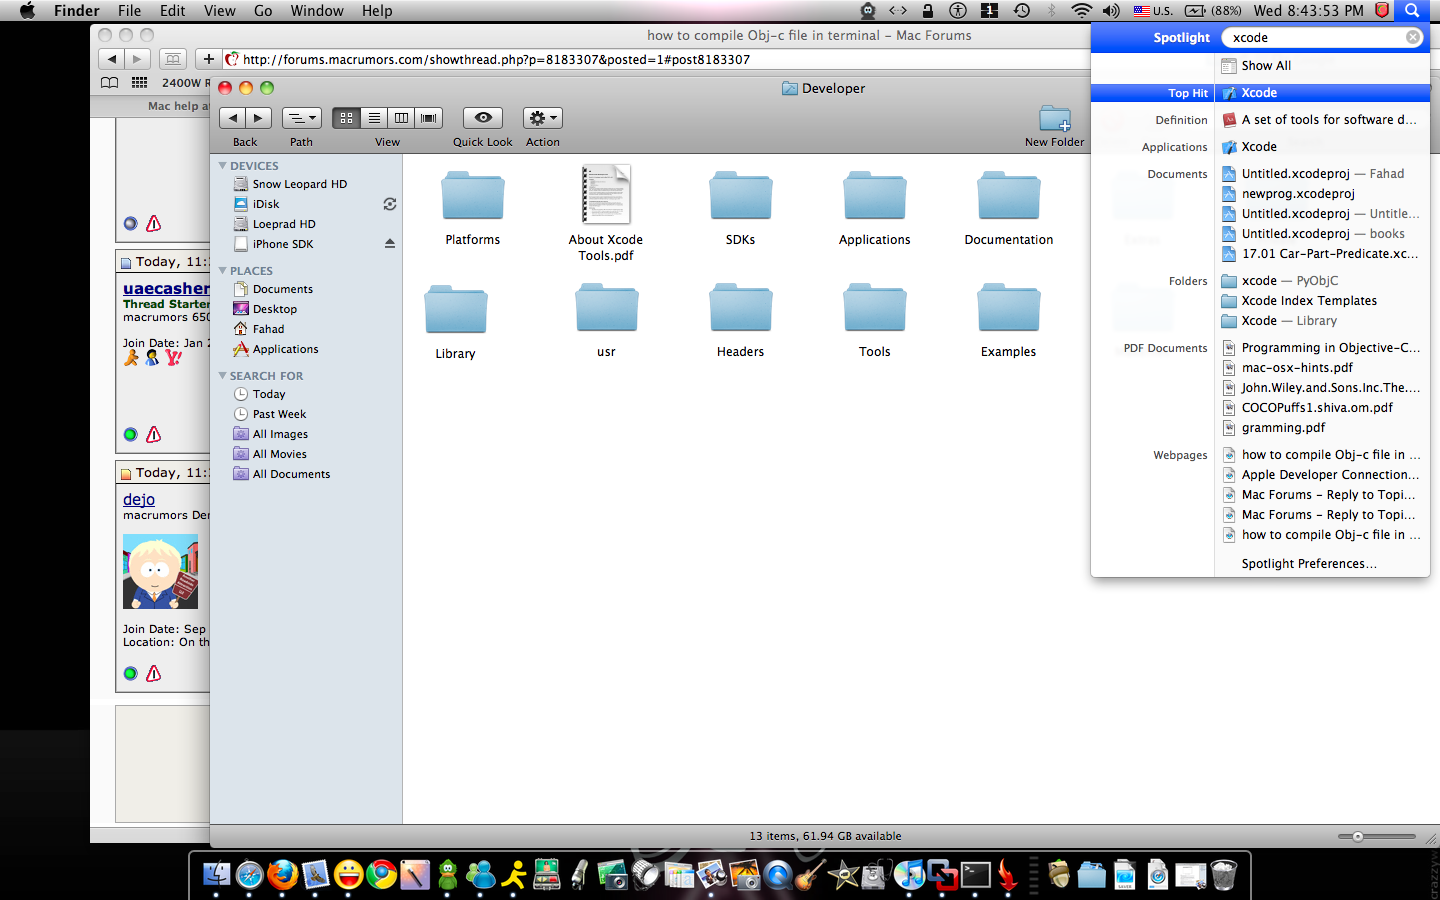Launch Google Chrome from the Dock

coord(381,875)
